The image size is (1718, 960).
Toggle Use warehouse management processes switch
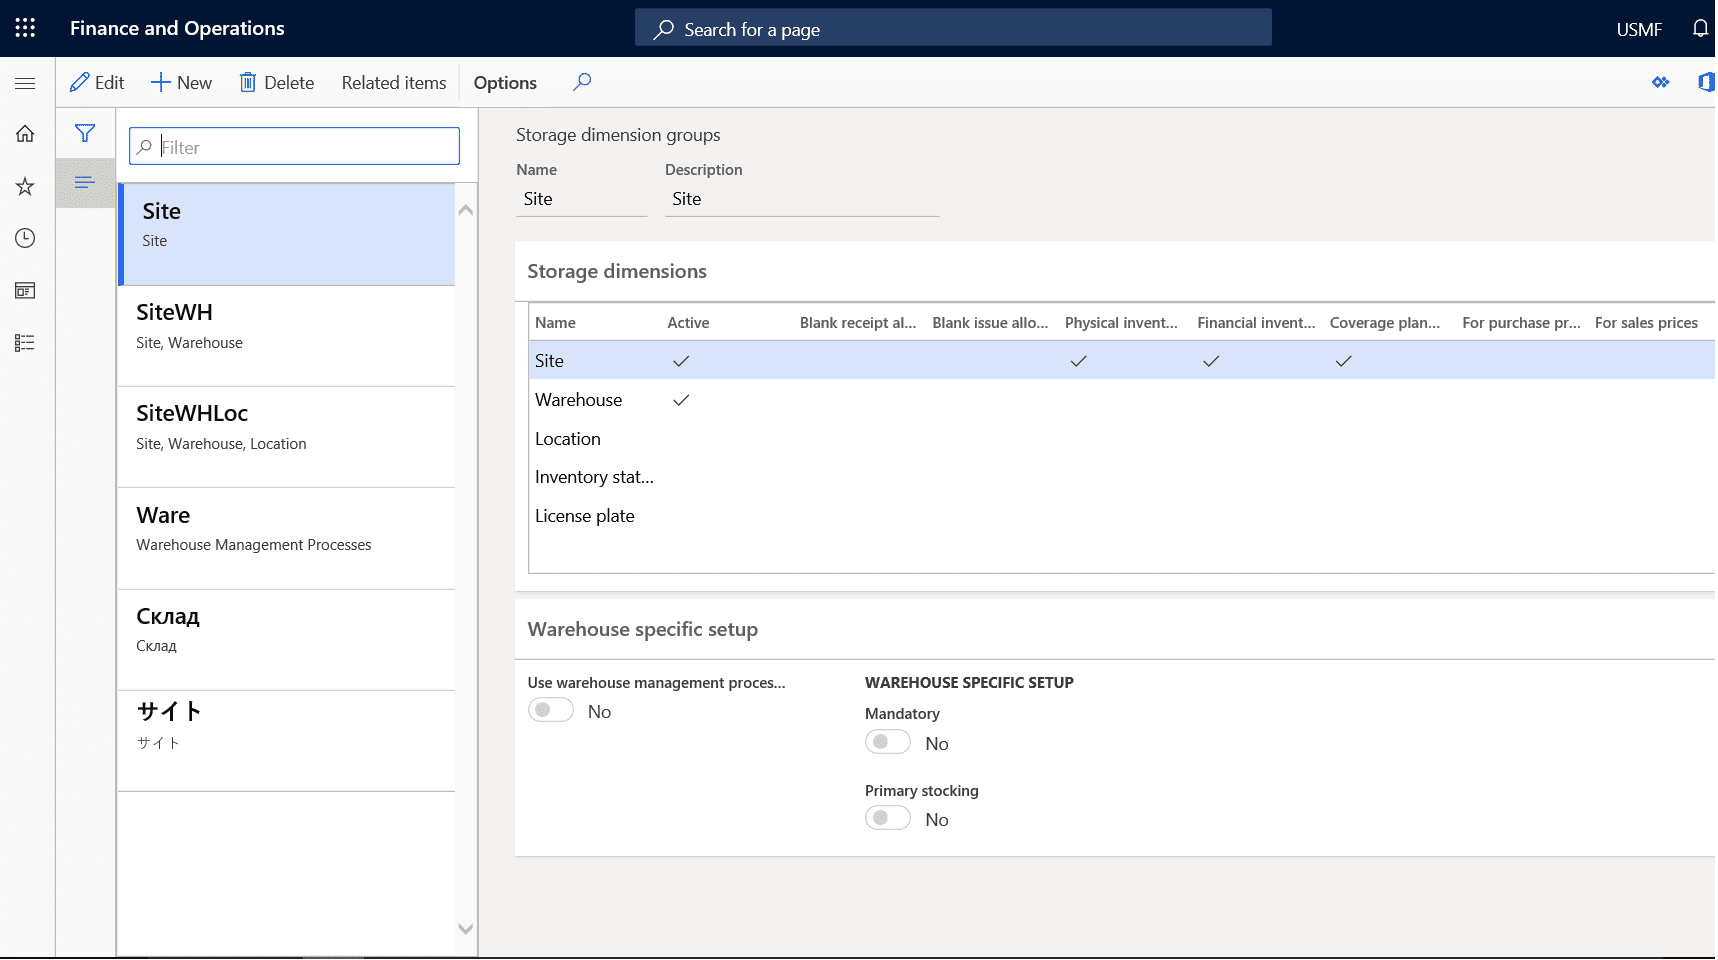[x=551, y=710]
